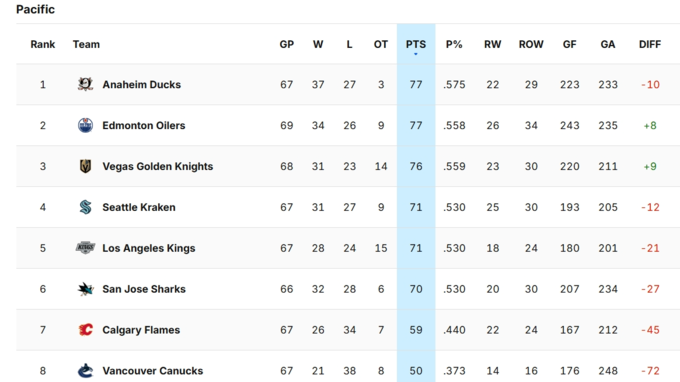Open the Vegas Golden Knights link

pyautogui.click(x=157, y=167)
